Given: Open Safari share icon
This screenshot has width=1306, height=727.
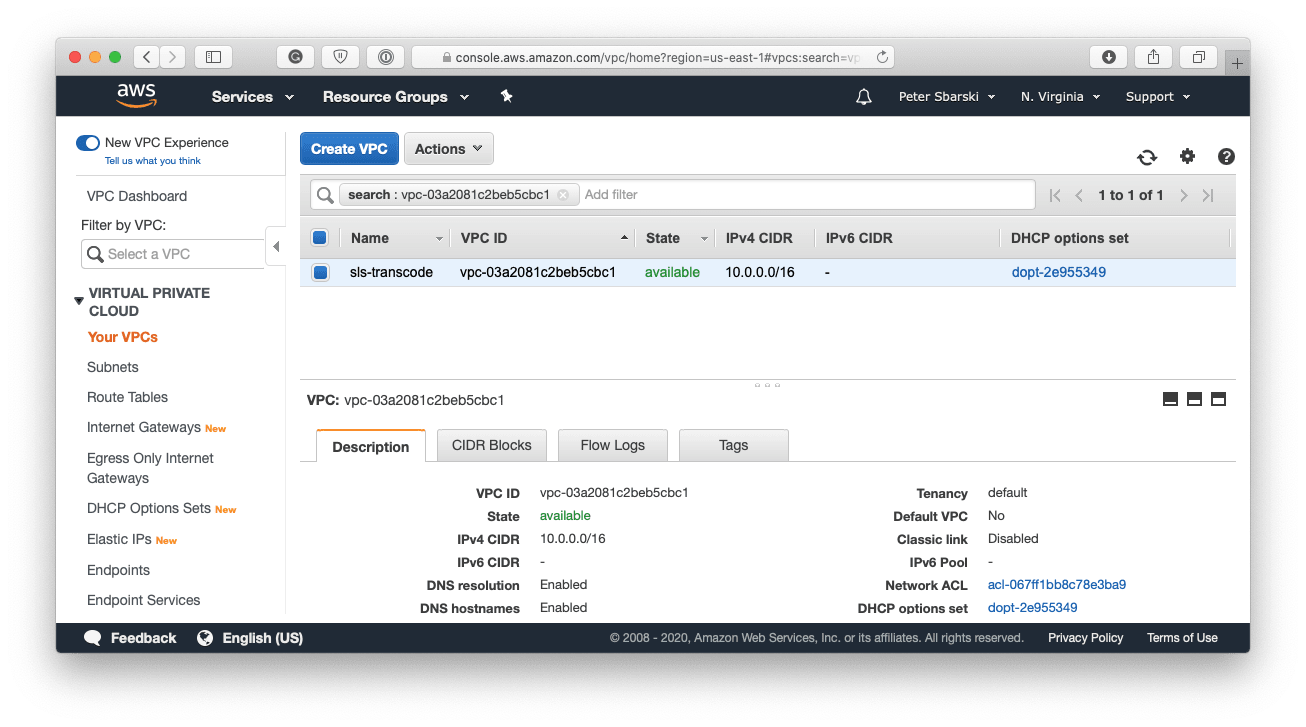Looking at the screenshot, I should (1153, 57).
